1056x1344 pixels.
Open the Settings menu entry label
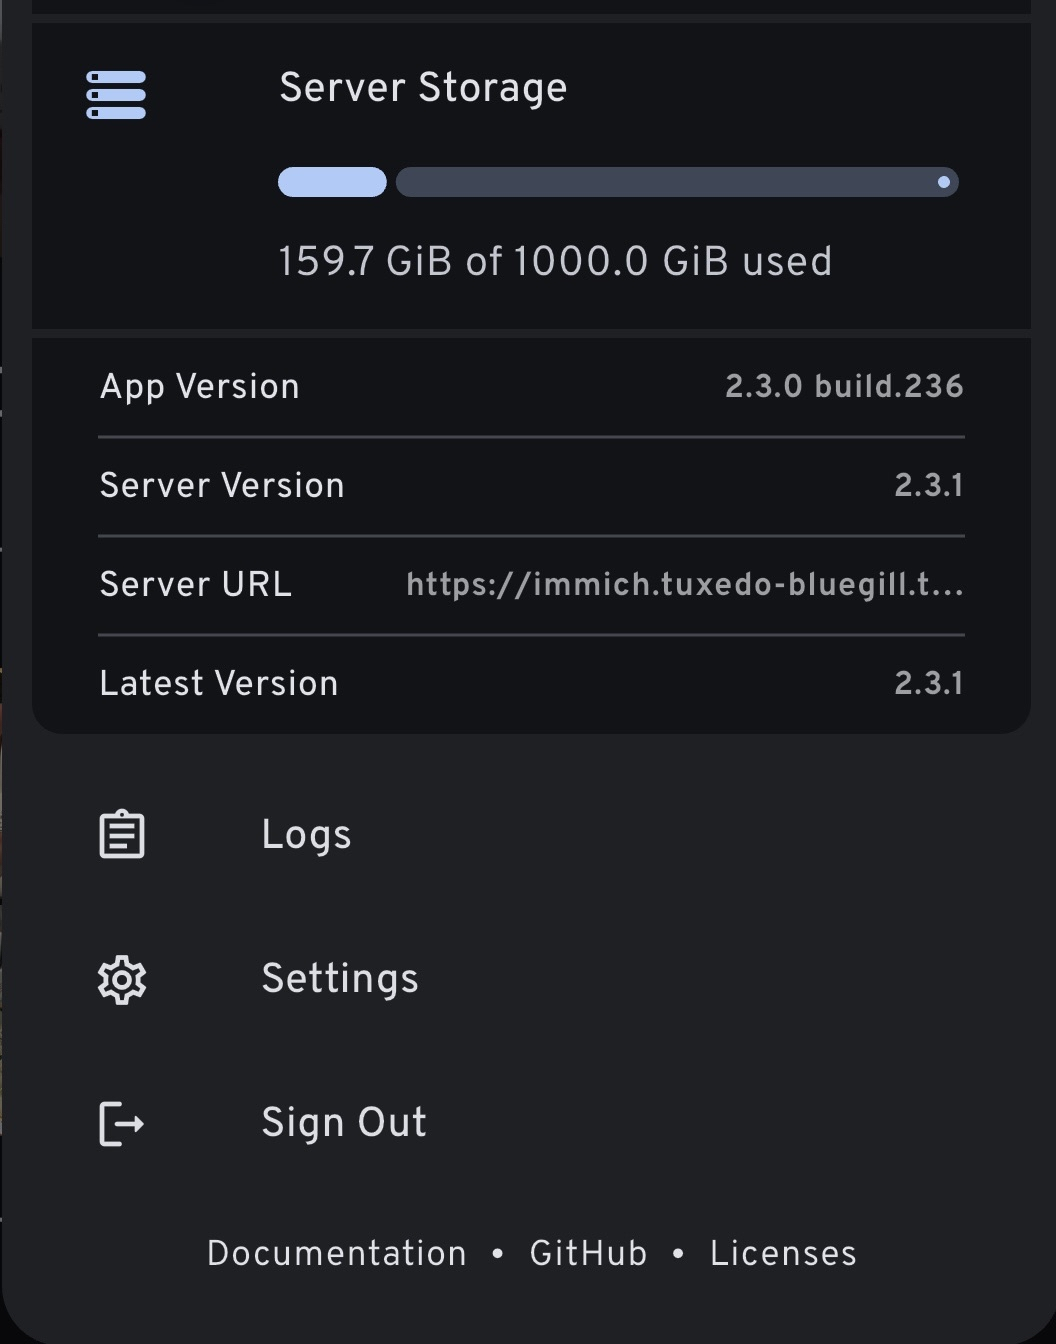coord(340,979)
